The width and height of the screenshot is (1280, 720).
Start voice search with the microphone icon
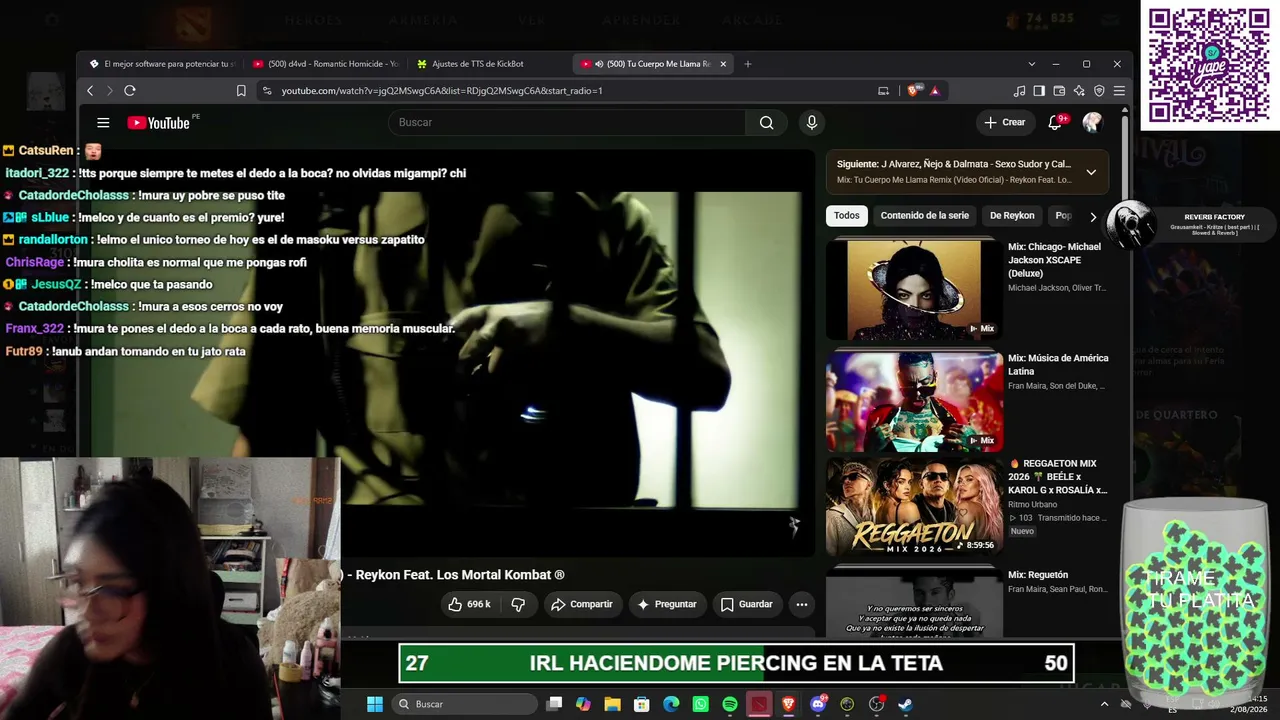point(812,123)
